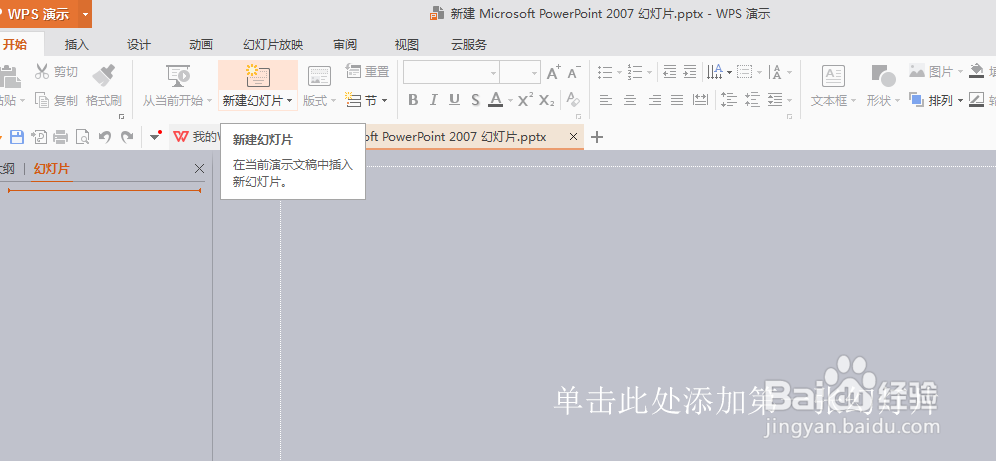996x461 pixels.
Task: Click the Decrease Indent icon
Action: 670,72
